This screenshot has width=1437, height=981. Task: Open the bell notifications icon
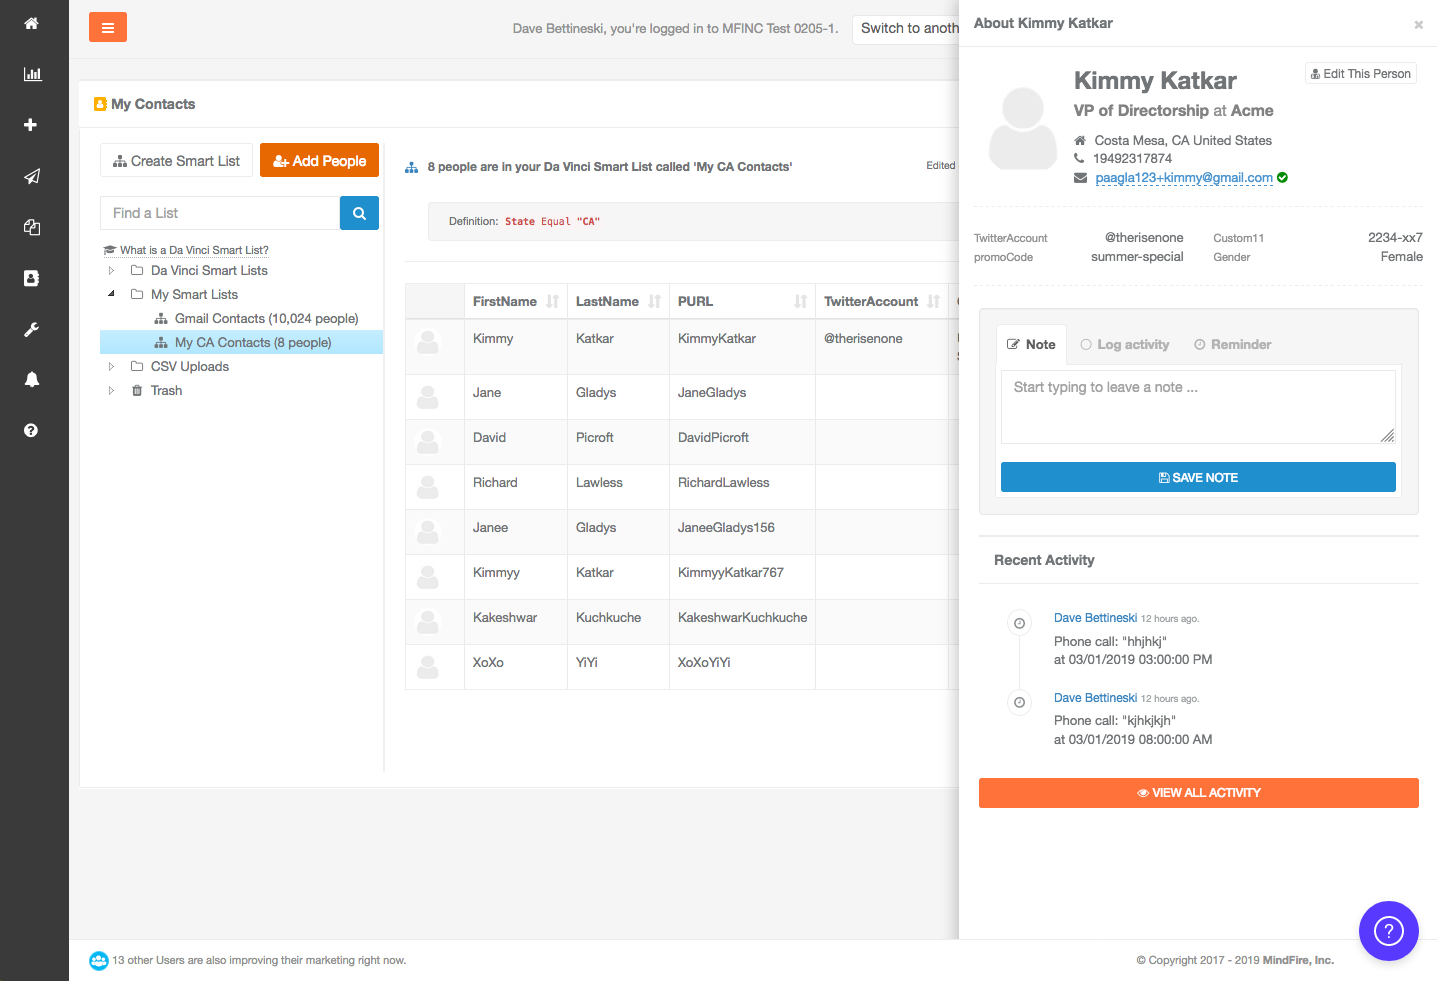[31, 379]
